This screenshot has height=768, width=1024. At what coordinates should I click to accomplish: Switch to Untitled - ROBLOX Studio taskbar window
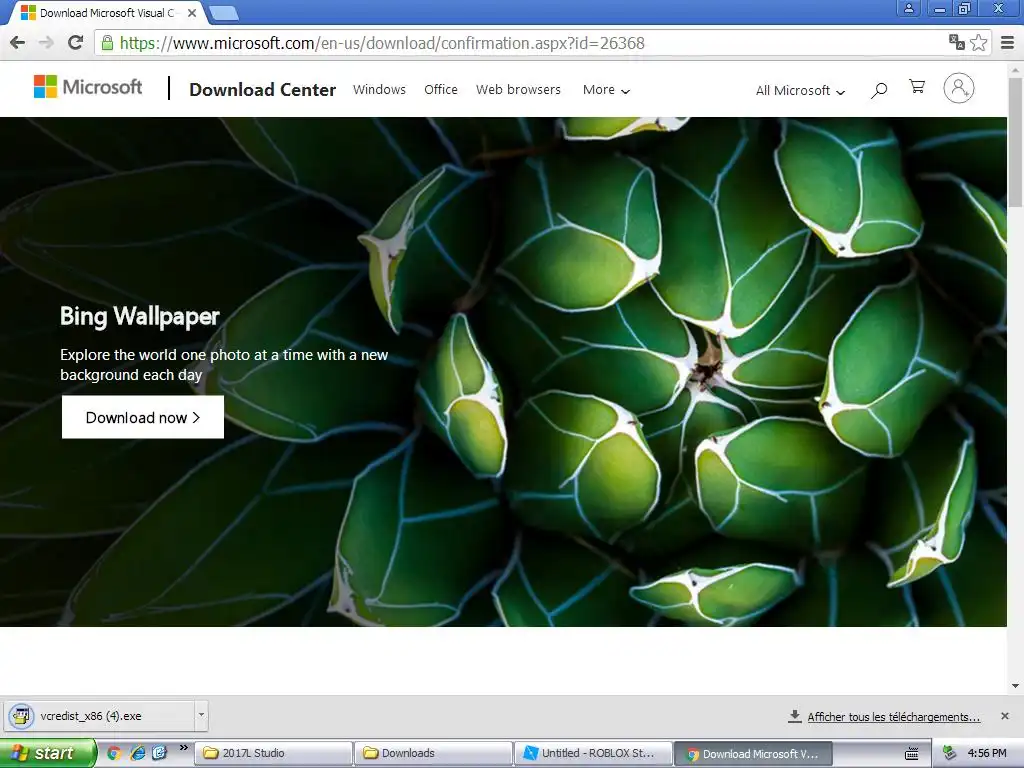tap(594, 754)
